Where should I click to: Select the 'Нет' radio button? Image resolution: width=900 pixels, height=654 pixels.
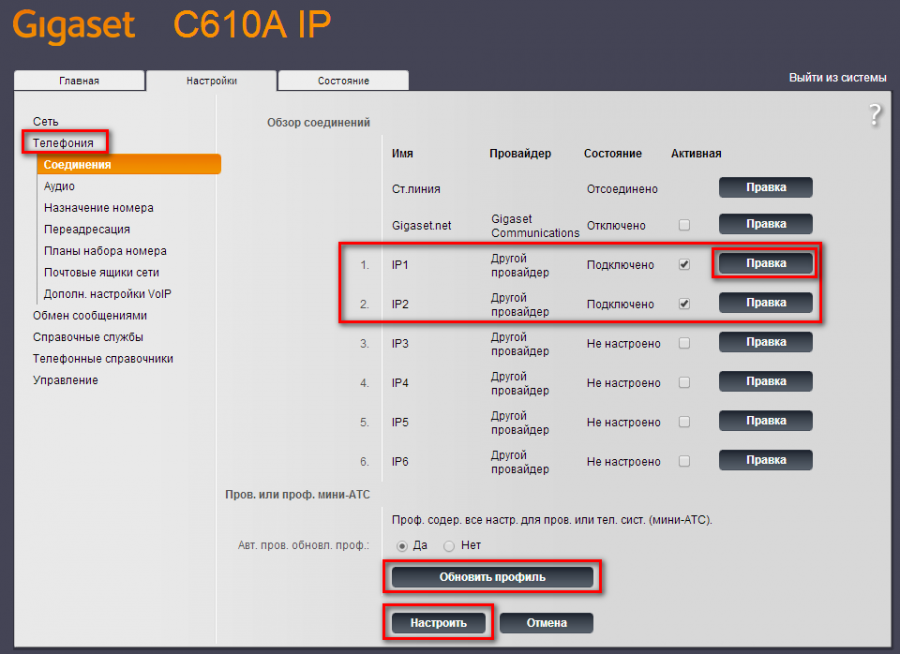tap(449, 546)
